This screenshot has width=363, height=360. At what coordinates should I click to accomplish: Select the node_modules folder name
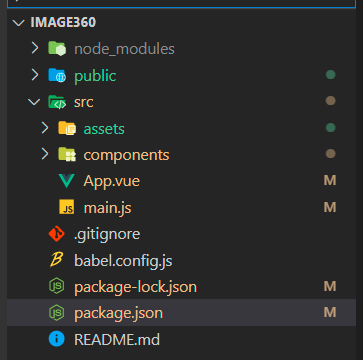coord(124,49)
